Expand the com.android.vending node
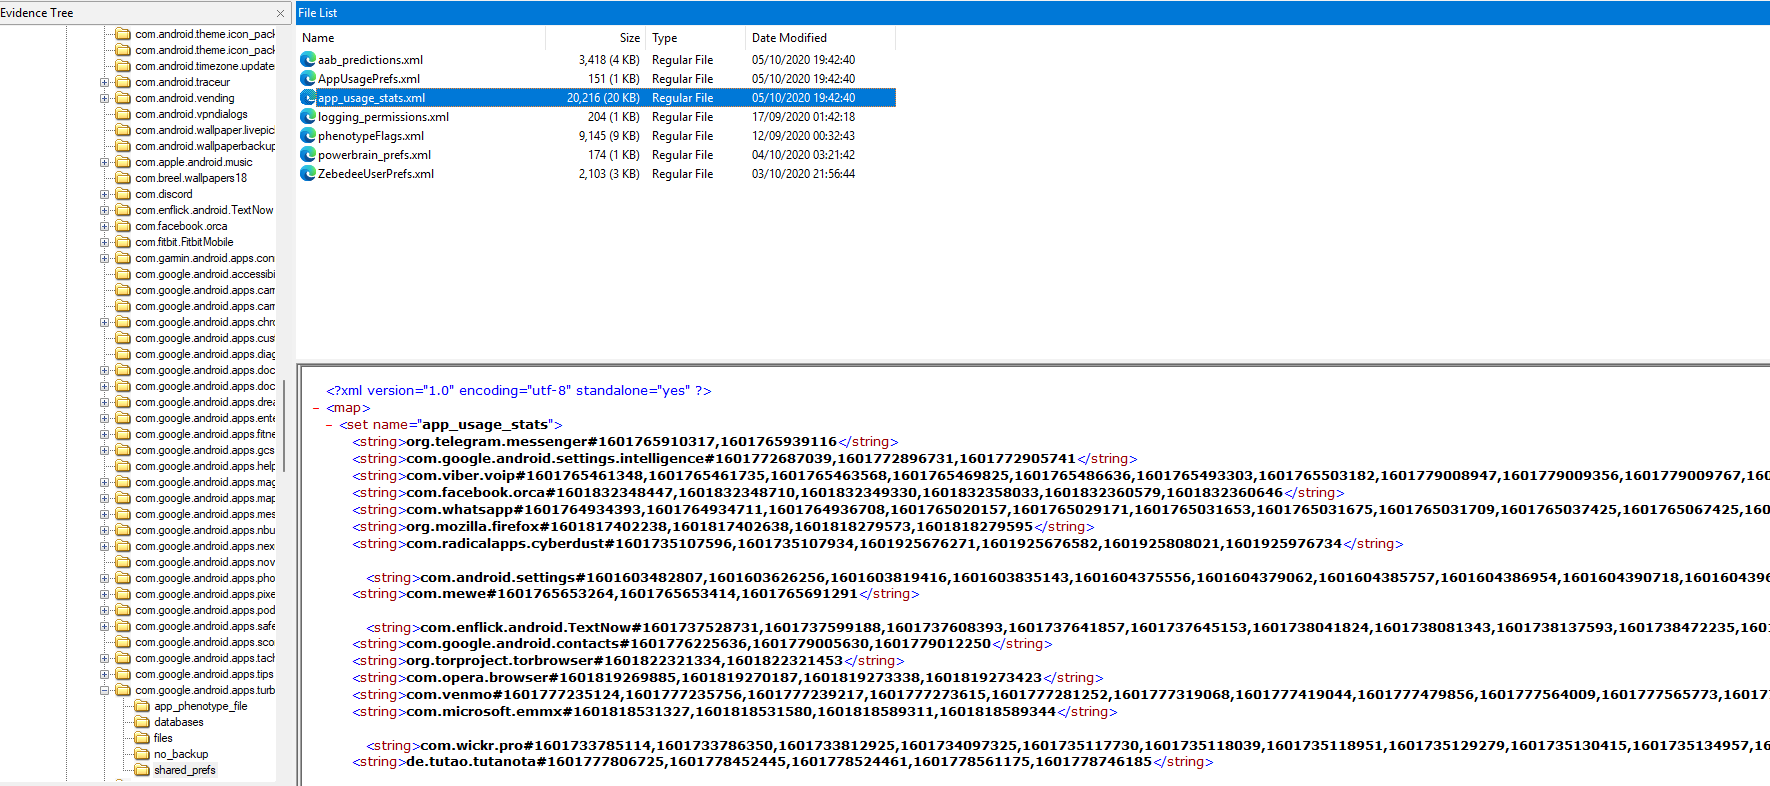This screenshot has width=1770, height=786. (105, 98)
